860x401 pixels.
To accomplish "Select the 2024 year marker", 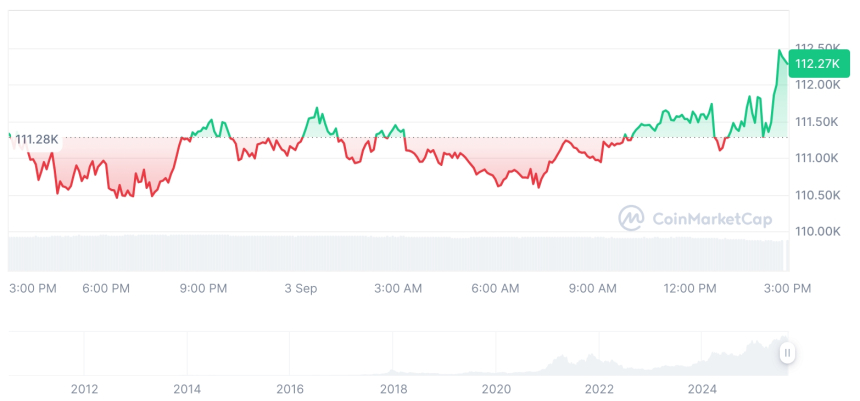I will click(x=703, y=388).
